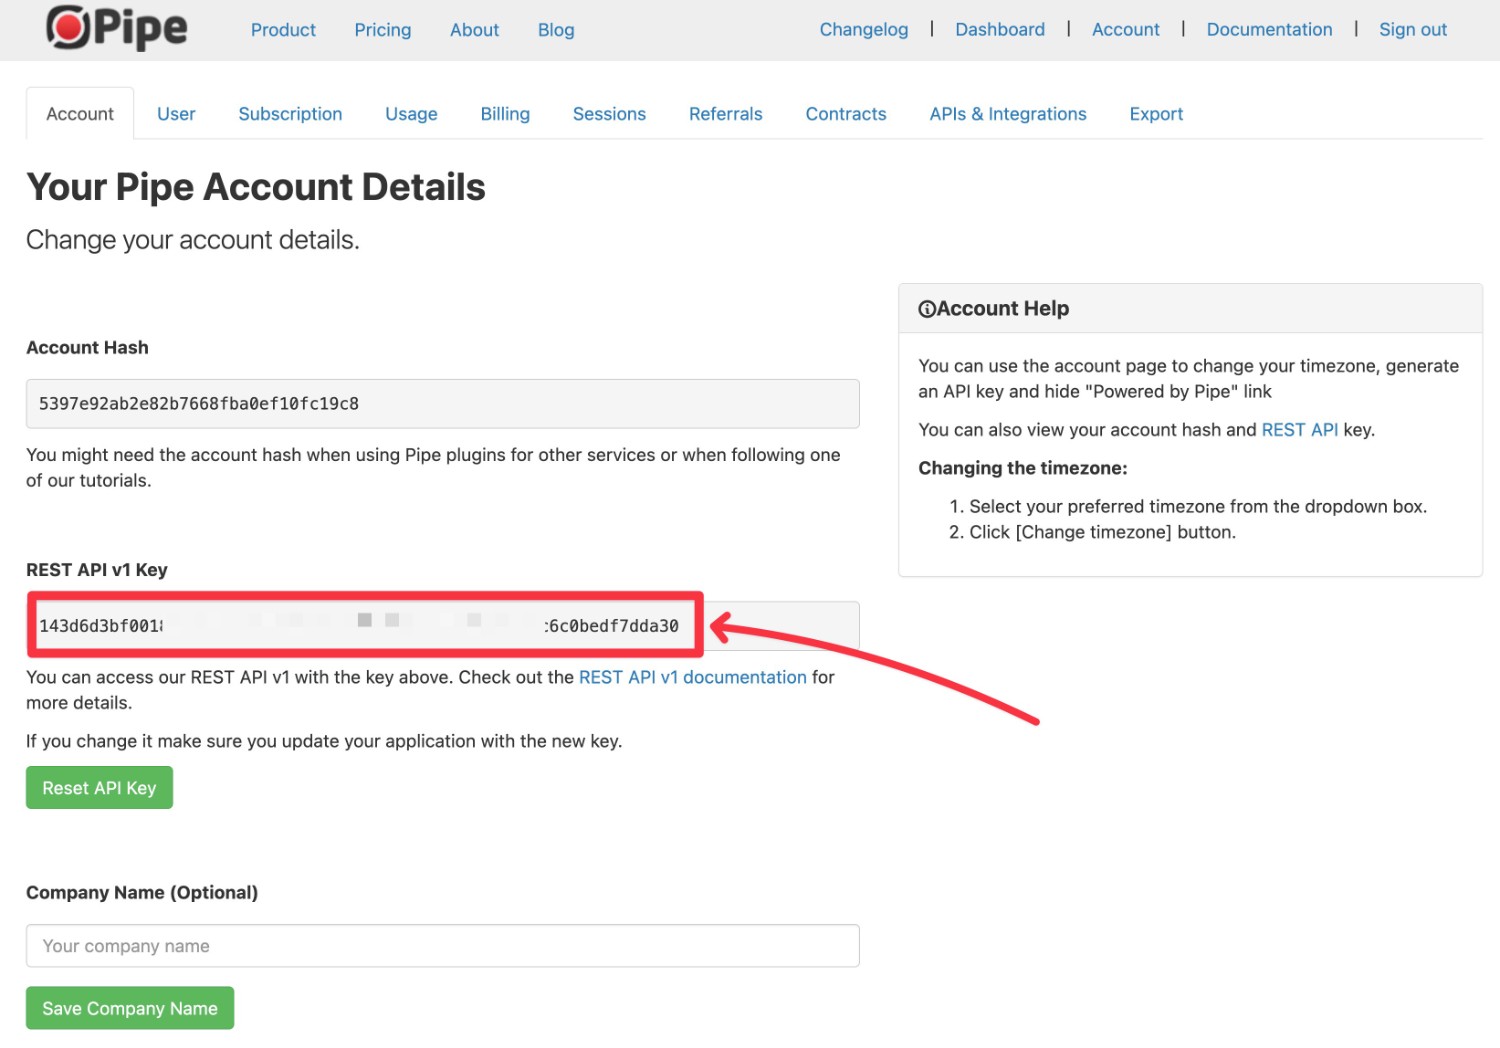Open the APIs & Integrations tab

[x=1008, y=114]
